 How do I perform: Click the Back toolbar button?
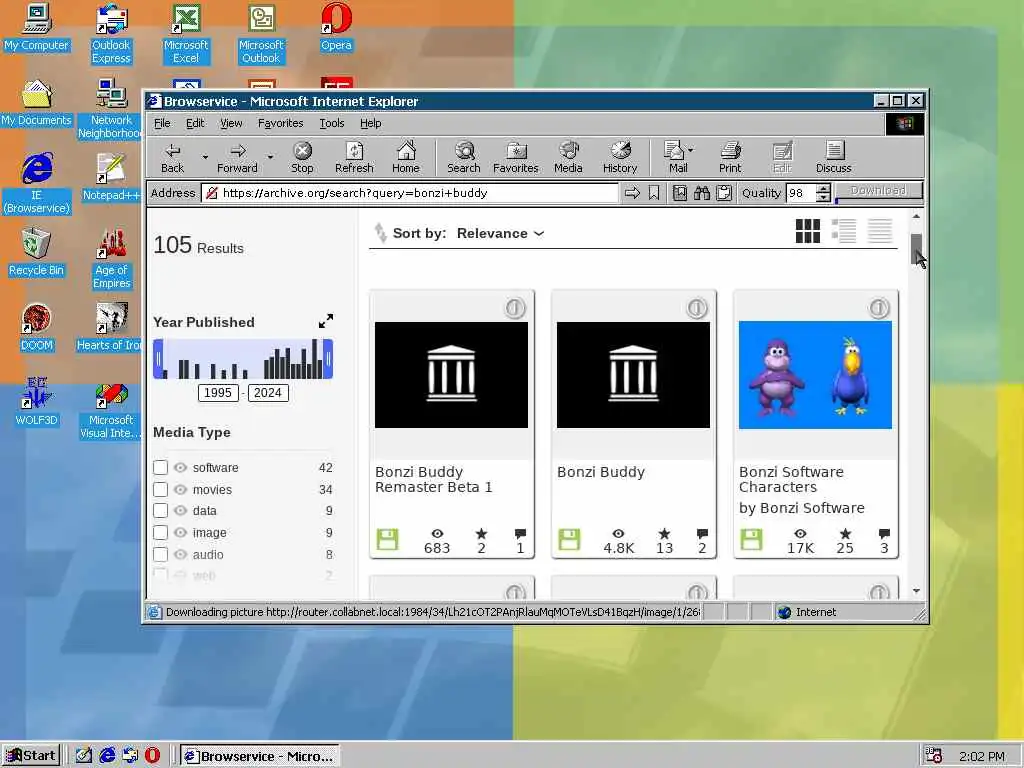[x=172, y=158]
